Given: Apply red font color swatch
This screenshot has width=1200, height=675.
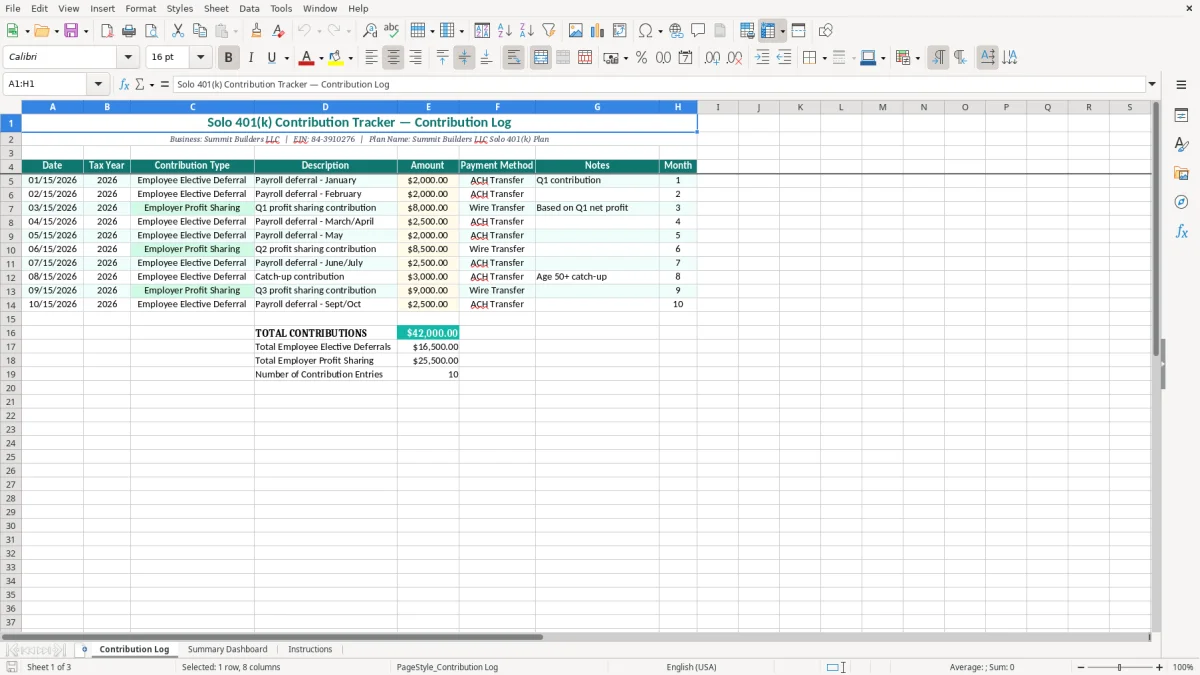Looking at the screenshot, I should (x=307, y=58).
